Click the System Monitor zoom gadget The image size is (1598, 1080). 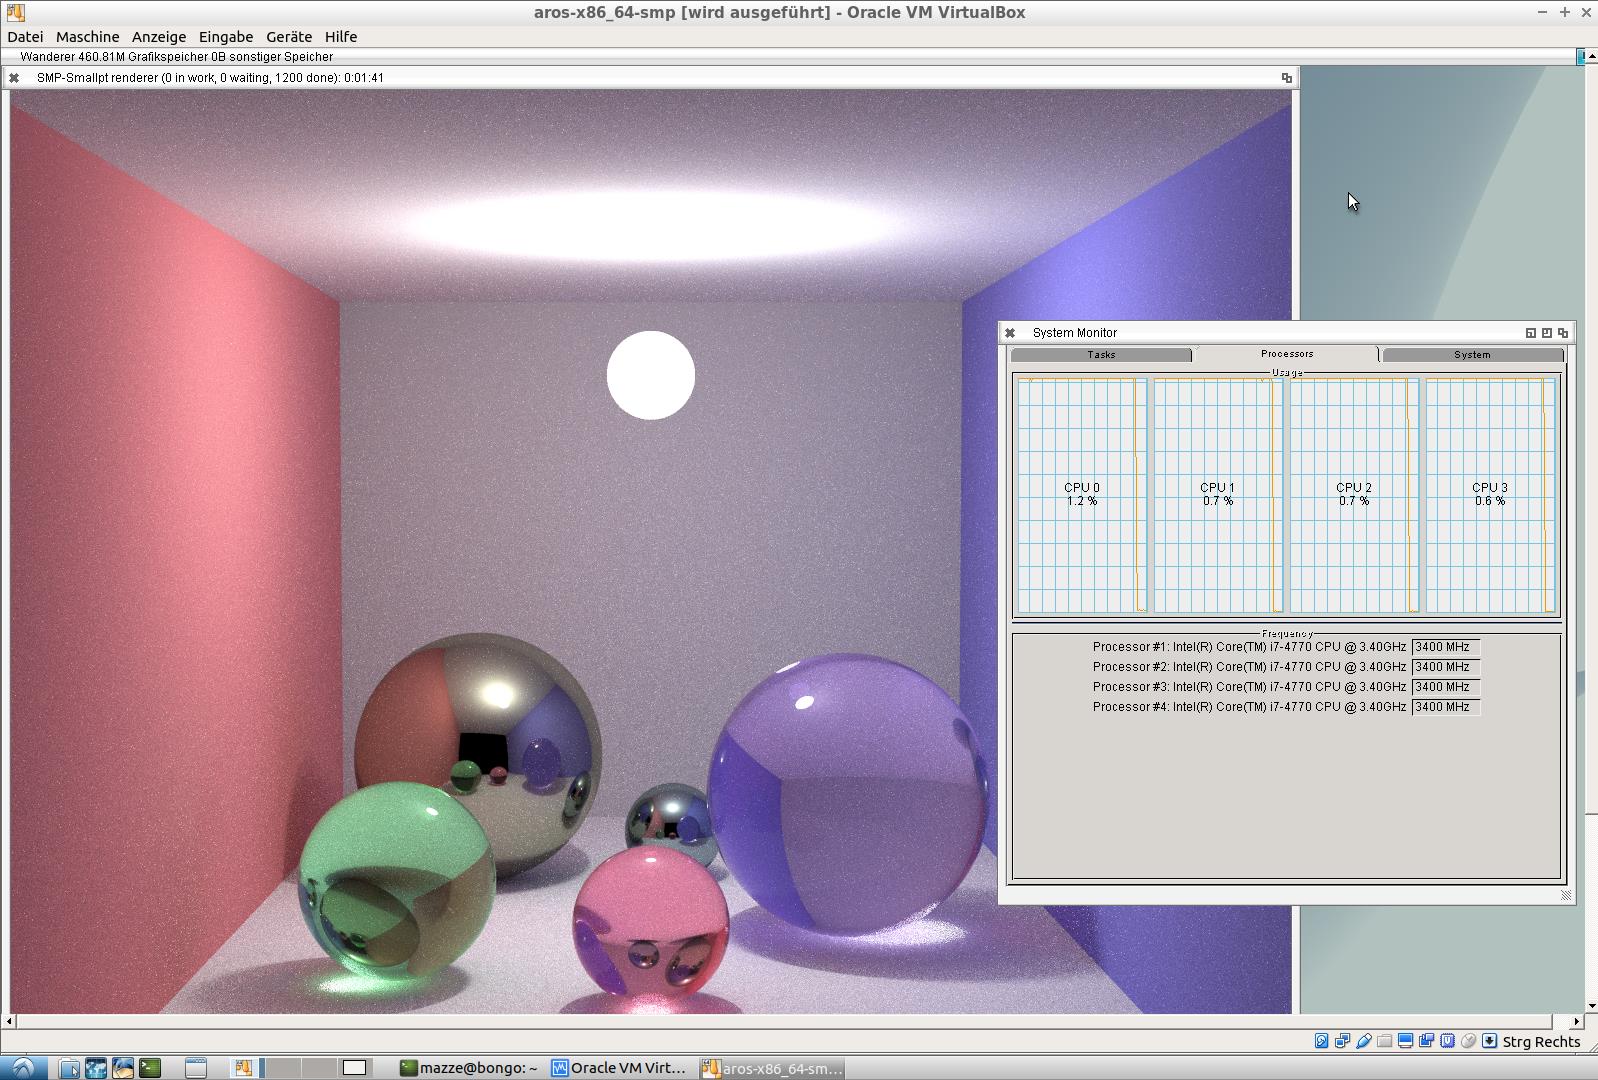1547,333
